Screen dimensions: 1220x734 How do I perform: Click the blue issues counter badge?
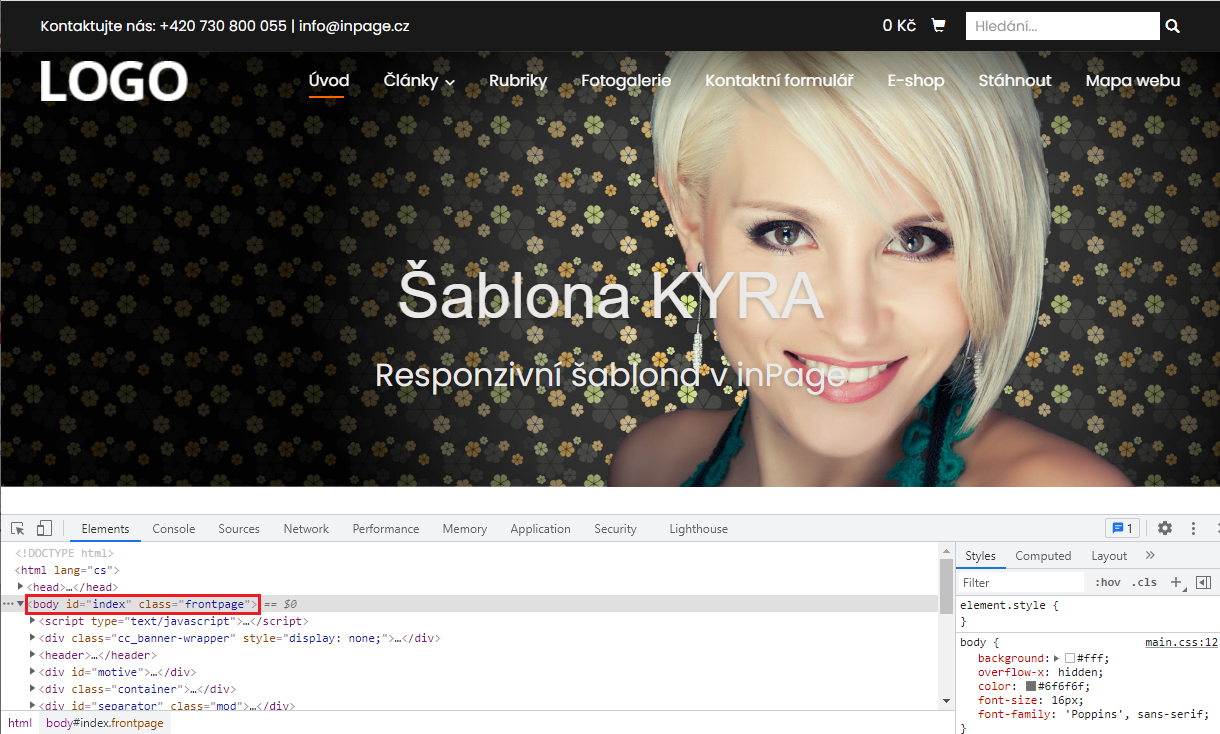click(x=1121, y=528)
